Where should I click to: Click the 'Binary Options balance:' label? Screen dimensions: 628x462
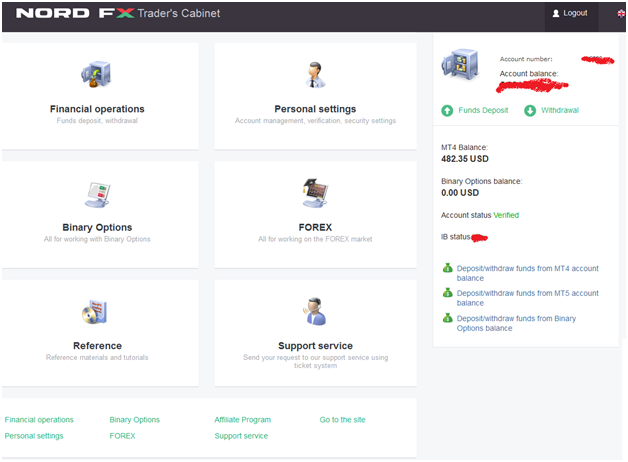coord(481,181)
